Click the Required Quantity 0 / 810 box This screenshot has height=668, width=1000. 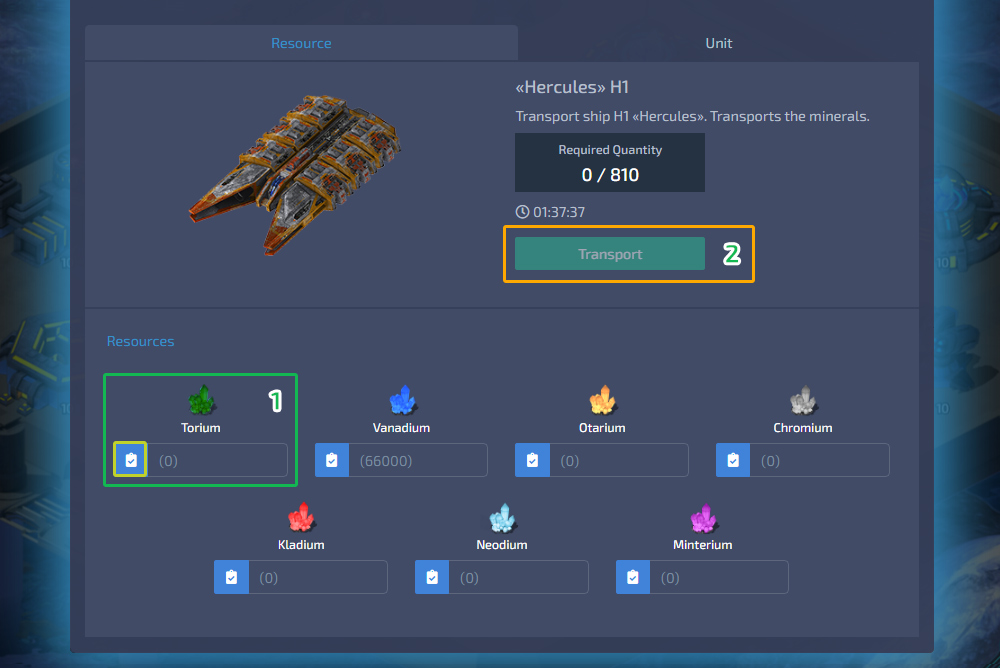pos(610,162)
